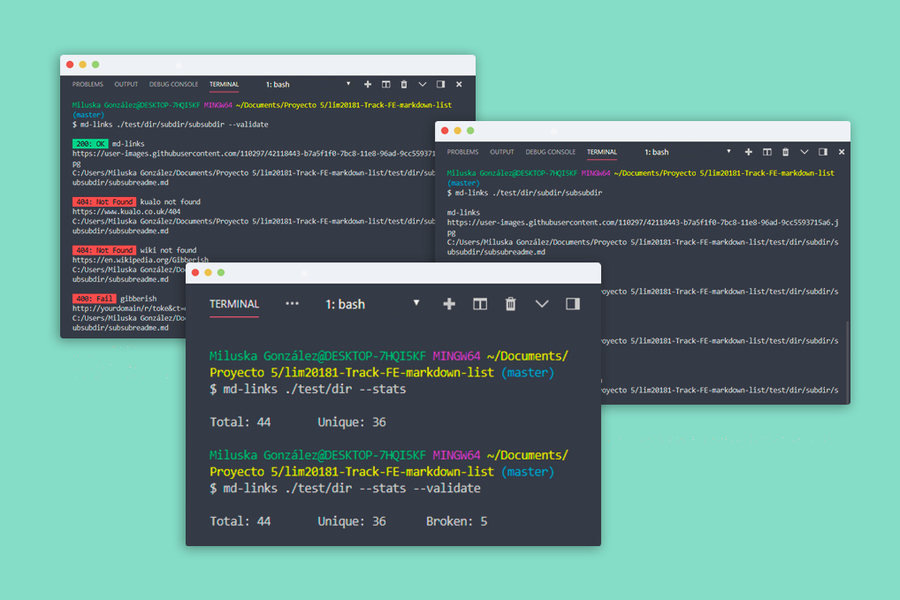Open the '1: bash' dropdown in front window

pyautogui.click(x=417, y=304)
